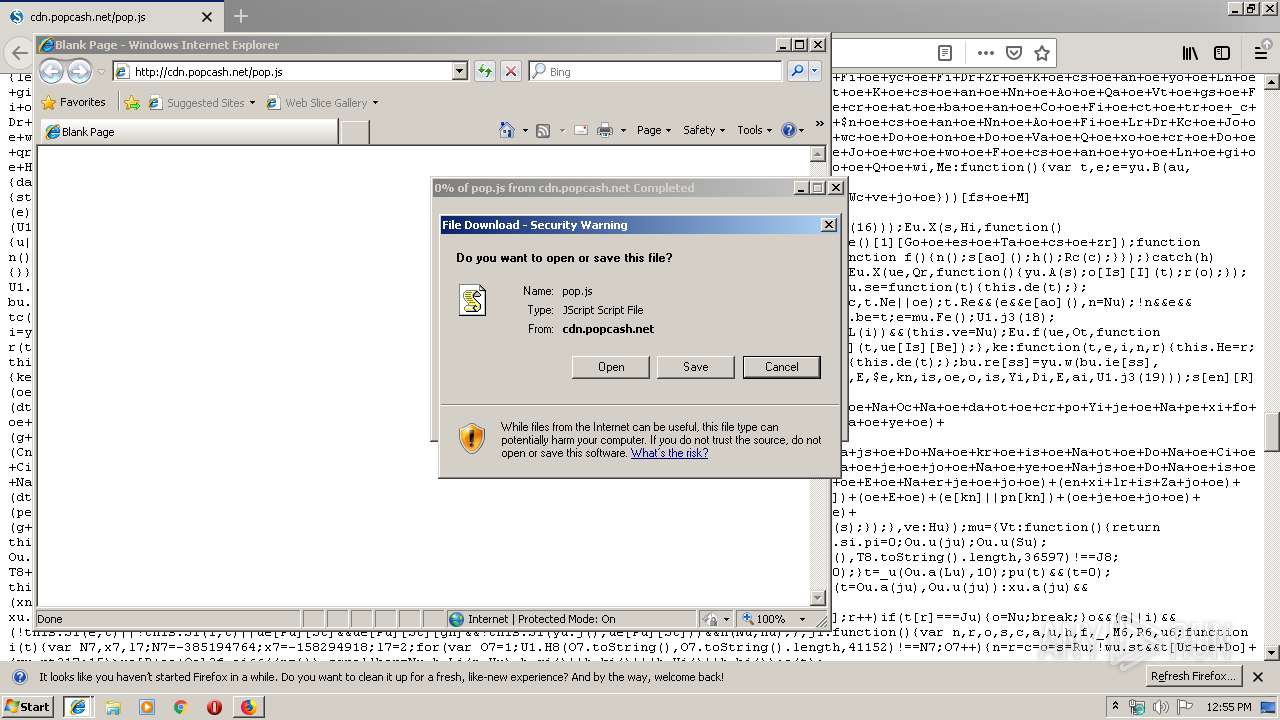Screen dimensions: 1280x720
Task: Expand the Home button dropdown arrow
Action: 524,130
